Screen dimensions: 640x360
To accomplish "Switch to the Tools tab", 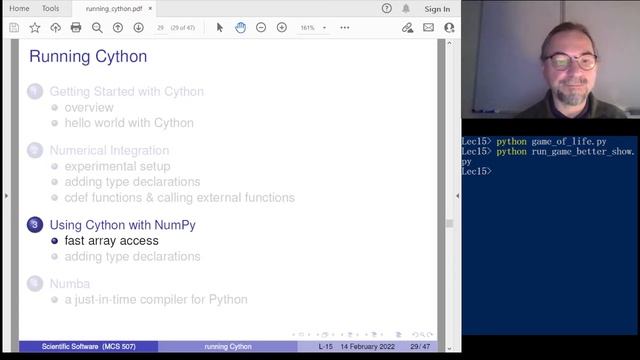I will point(51,9).
